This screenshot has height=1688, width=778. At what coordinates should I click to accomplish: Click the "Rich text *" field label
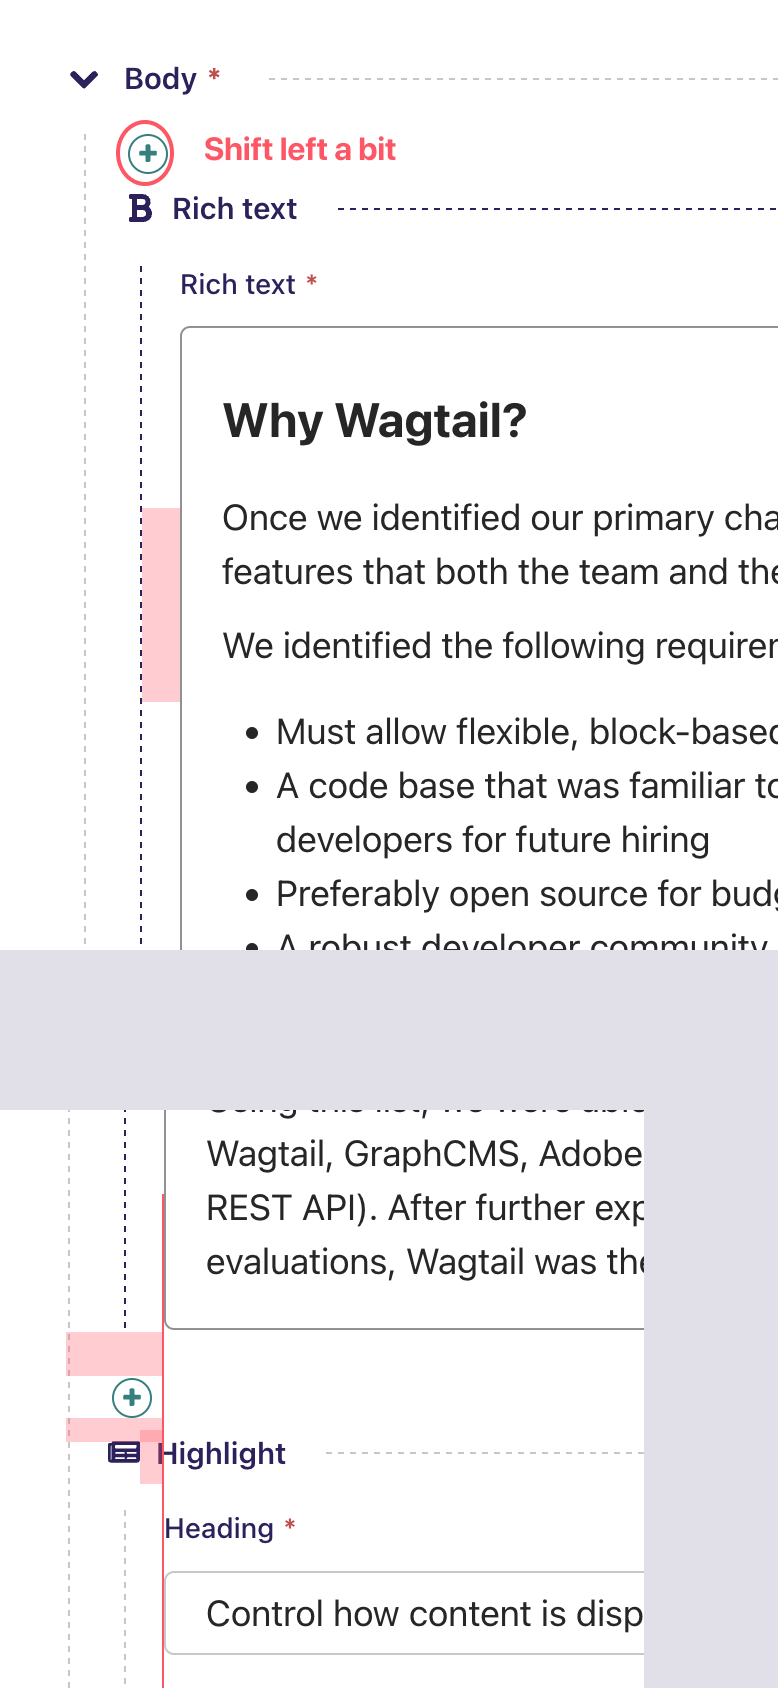click(239, 284)
